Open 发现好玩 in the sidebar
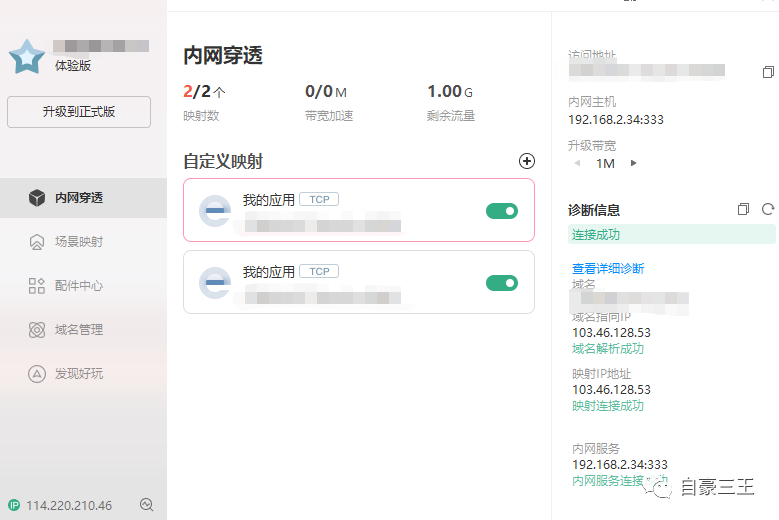 (x=78, y=373)
